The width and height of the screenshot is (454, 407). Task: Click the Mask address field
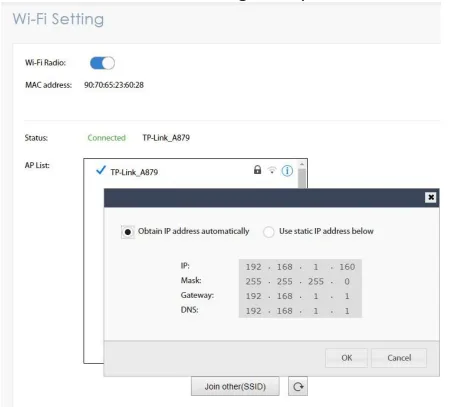[300, 281]
